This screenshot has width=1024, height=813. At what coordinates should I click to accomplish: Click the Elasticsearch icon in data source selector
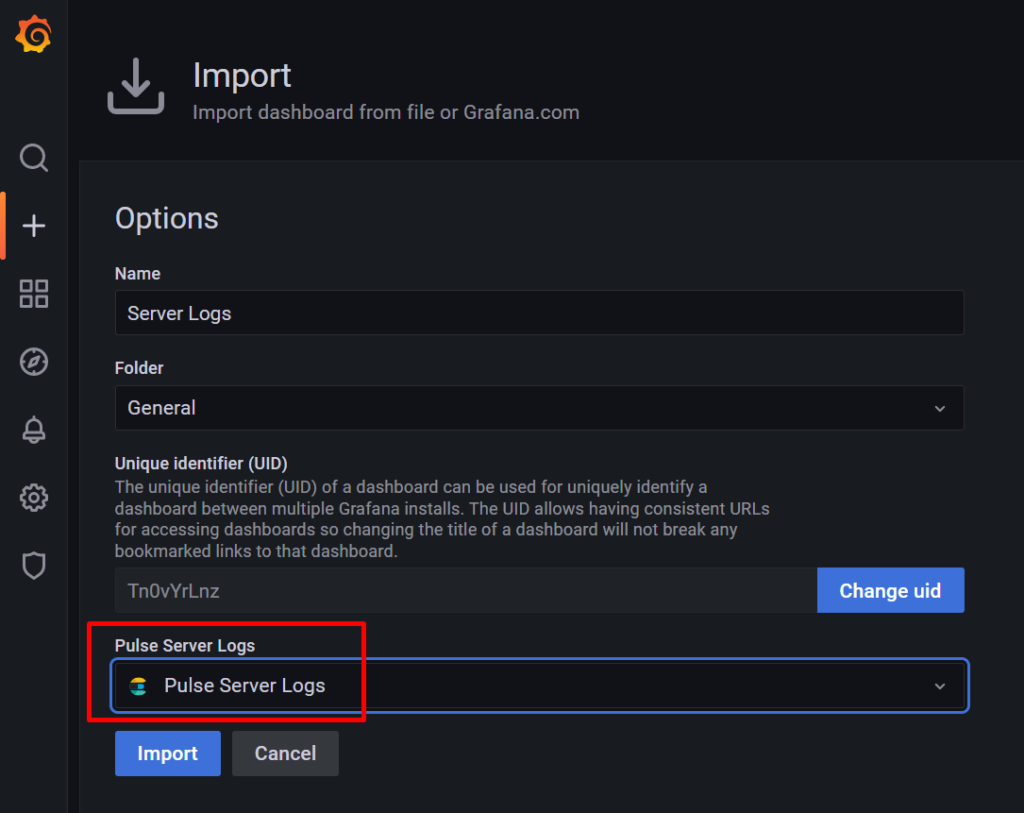[139, 686]
